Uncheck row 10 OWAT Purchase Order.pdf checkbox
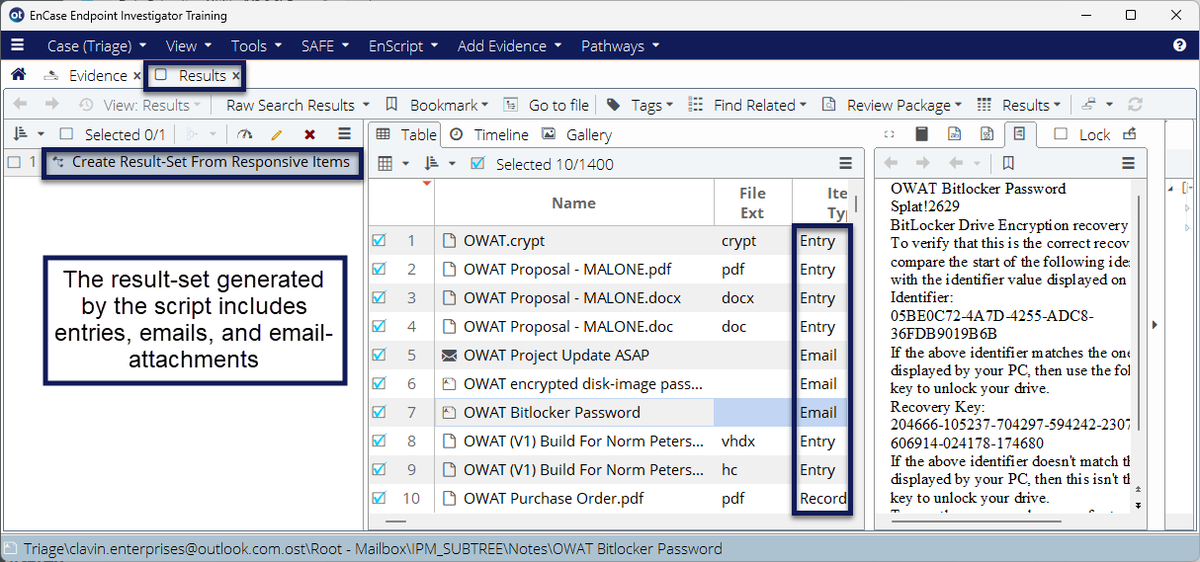 379,498
